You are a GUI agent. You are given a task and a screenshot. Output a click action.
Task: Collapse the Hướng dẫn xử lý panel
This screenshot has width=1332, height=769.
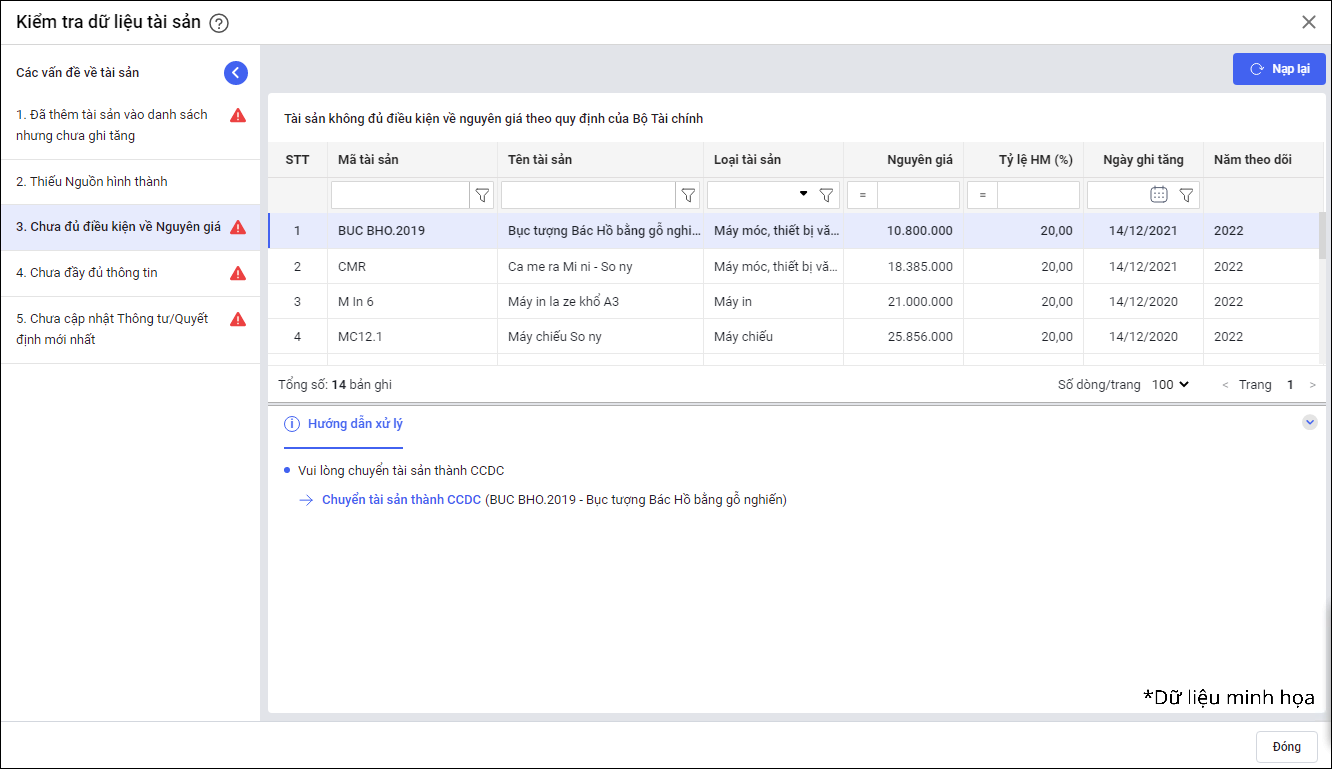[x=1310, y=423]
